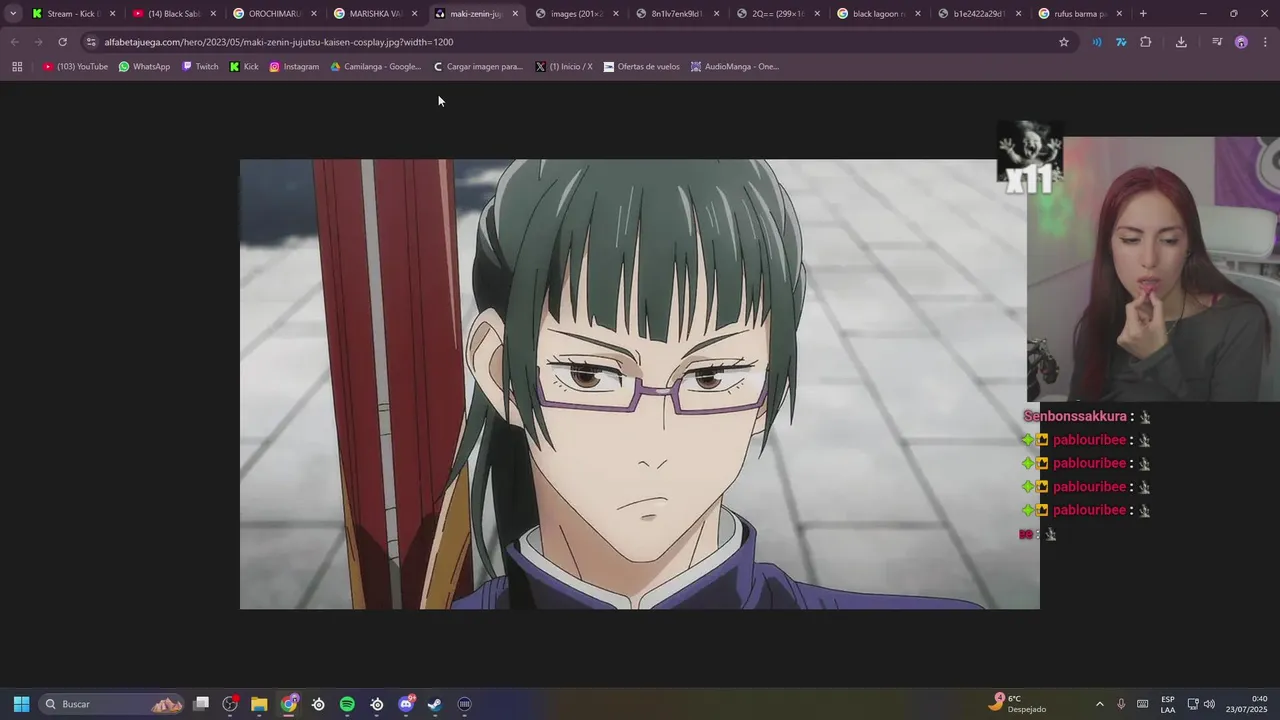This screenshot has height=720, width=1280.
Task: Open Chrome three-dot menu
Action: pos(1266,42)
